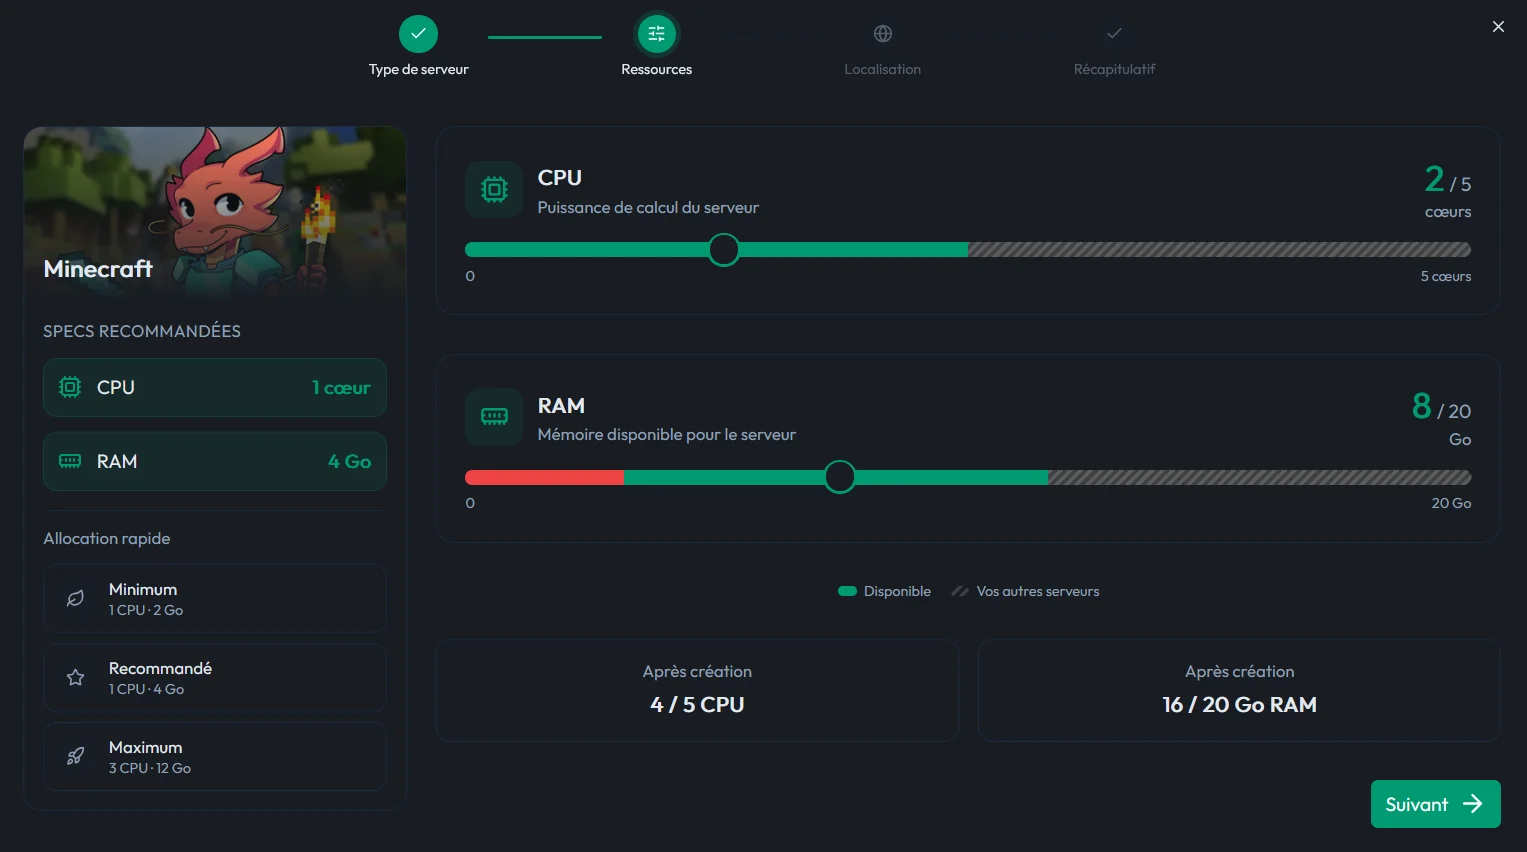This screenshot has height=852, width=1527.
Task: Click the 2 / 5 cœurs value
Action: point(1448,191)
